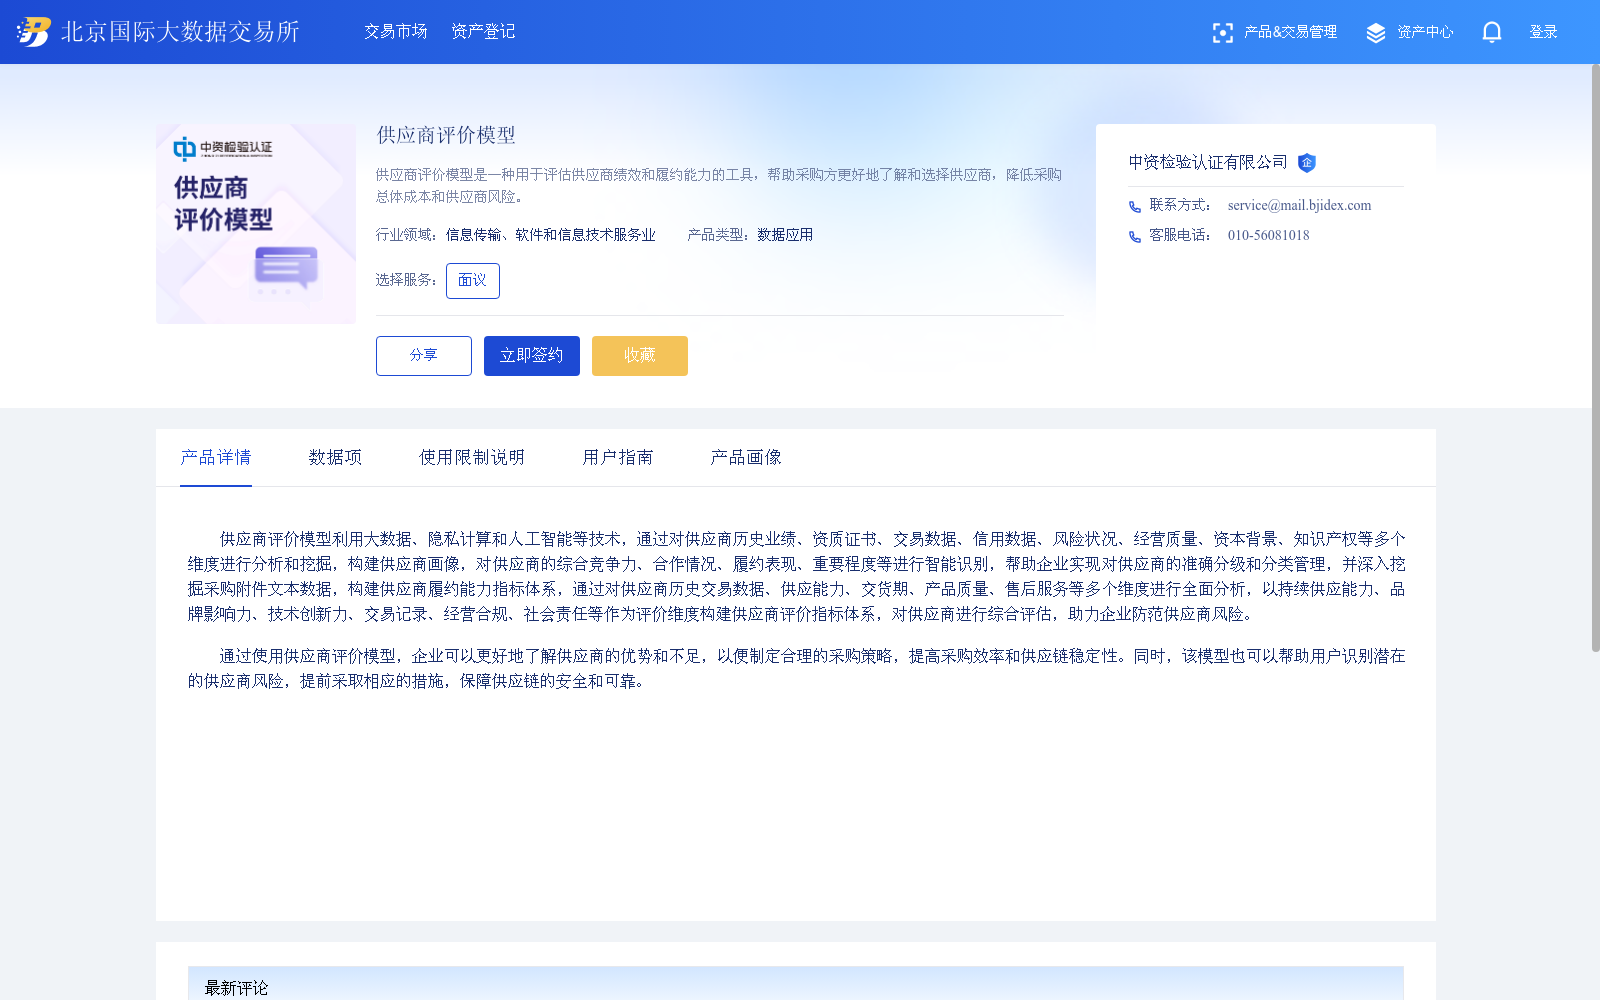Click the enterprise verified shield badge
Image resolution: width=1600 pixels, height=1000 pixels.
[1306, 163]
